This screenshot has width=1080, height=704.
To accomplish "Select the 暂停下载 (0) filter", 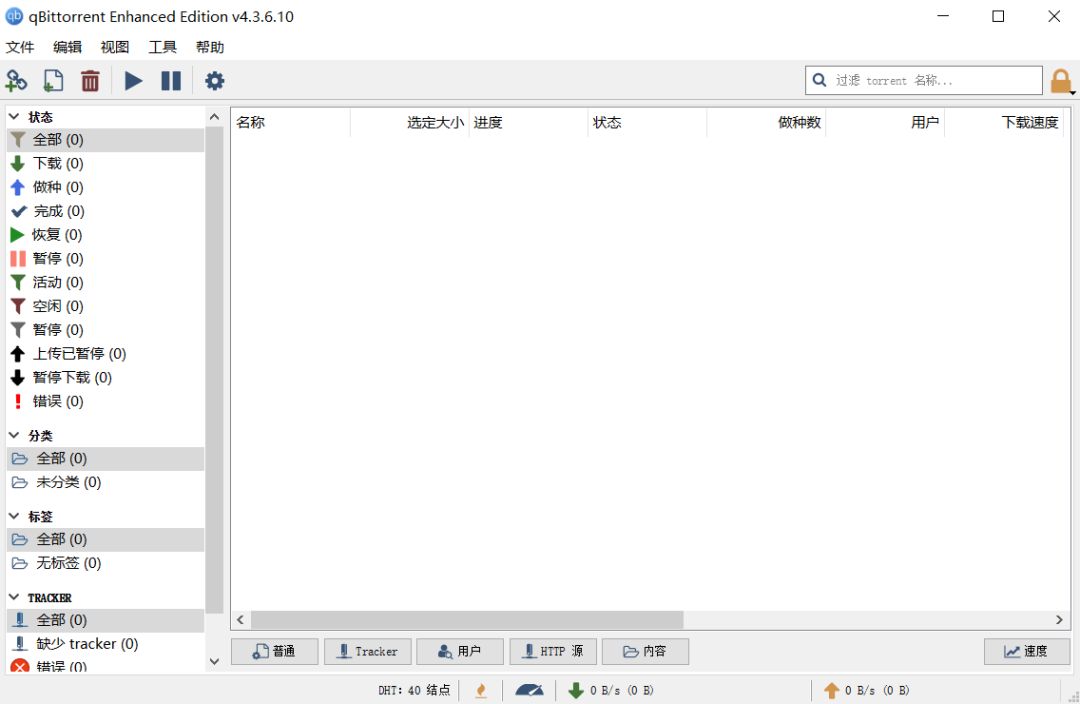I will (105, 377).
